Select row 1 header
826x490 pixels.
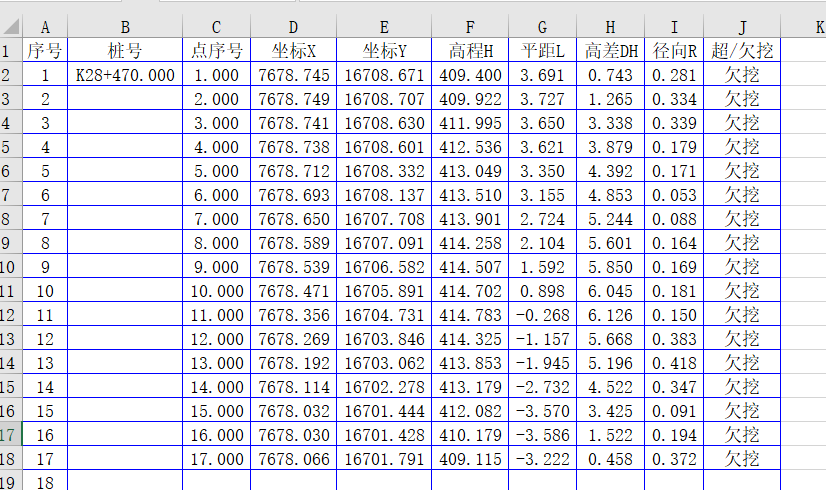(10, 51)
